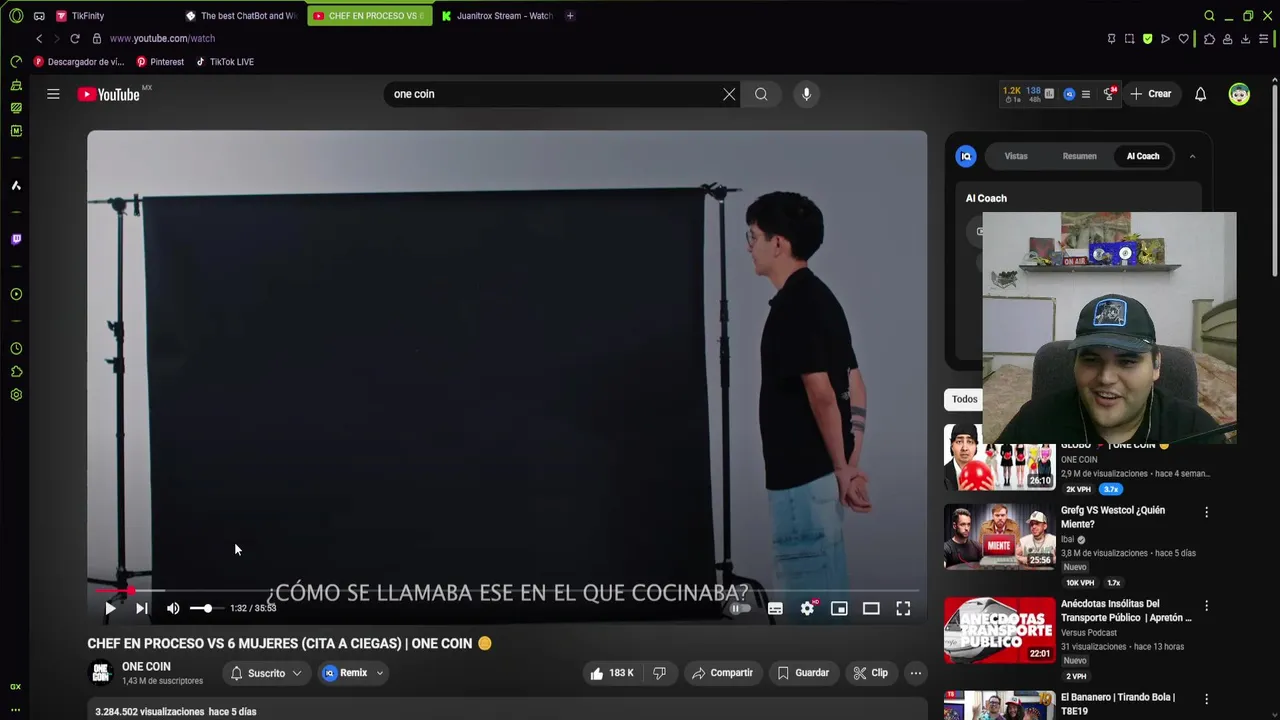Collapse the vidIQ panel chevron
This screenshot has width=1280, height=720.
[x=1192, y=156]
